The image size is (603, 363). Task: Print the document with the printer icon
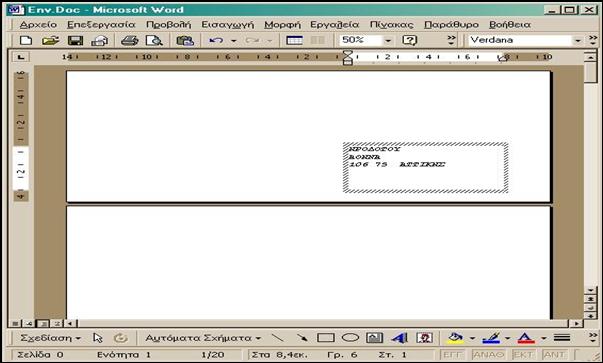pyautogui.click(x=130, y=40)
